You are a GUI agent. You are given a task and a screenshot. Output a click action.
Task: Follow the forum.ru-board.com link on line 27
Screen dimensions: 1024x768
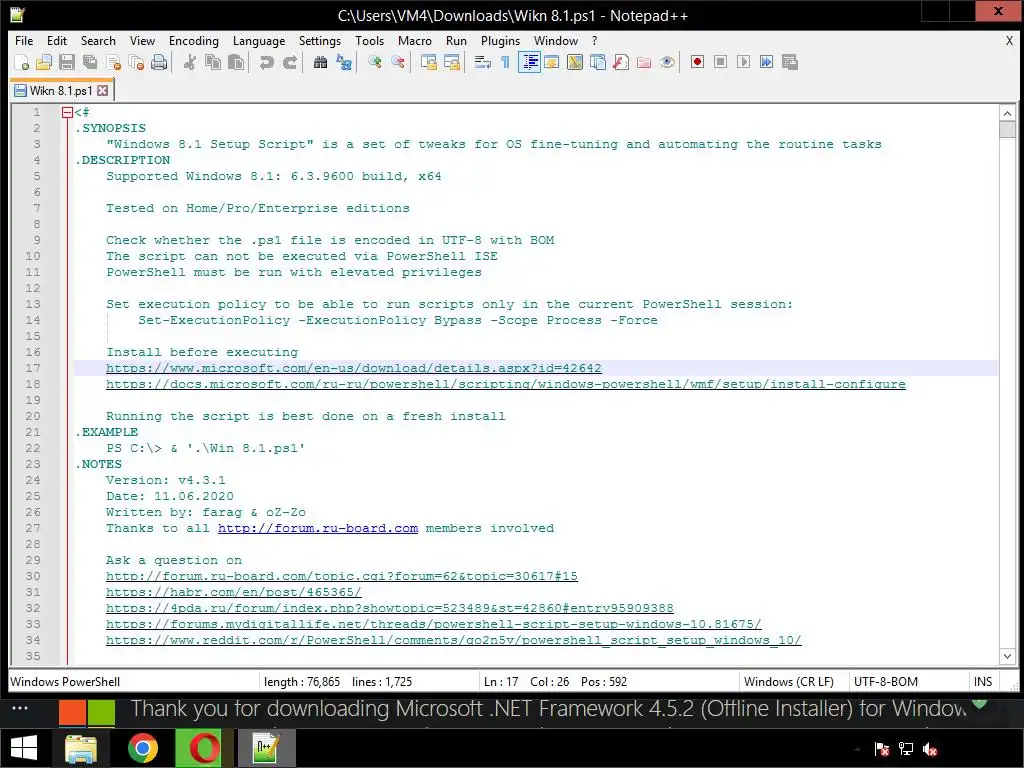[x=318, y=528]
